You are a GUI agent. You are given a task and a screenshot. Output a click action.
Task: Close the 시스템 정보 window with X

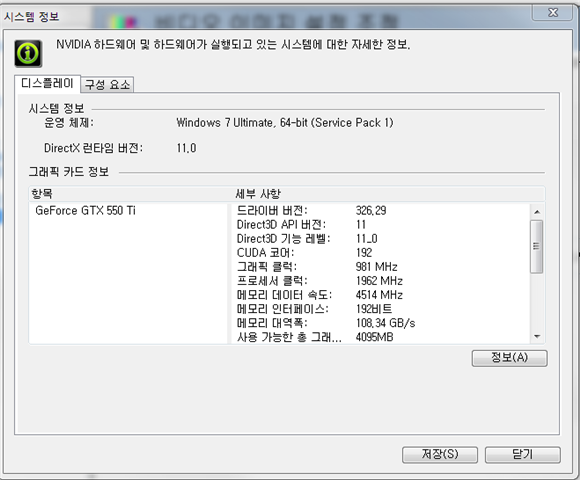pos(553,13)
